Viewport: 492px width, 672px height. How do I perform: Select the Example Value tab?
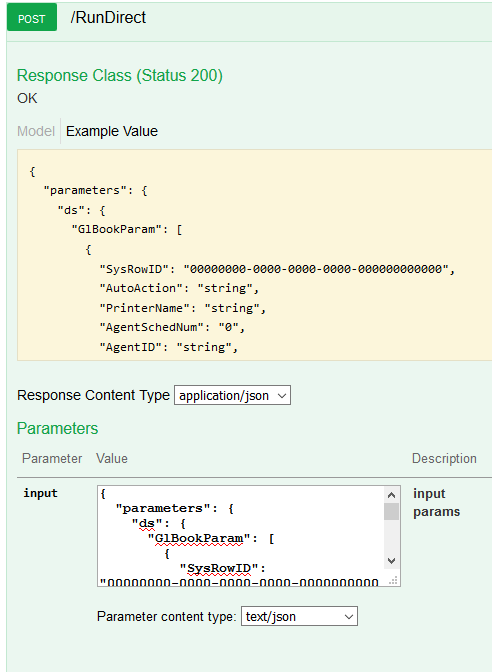click(112, 131)
